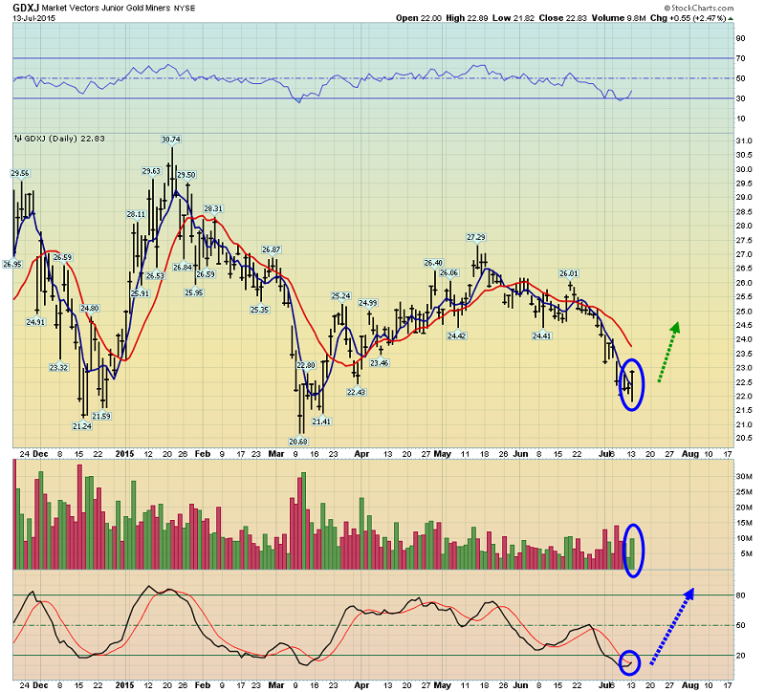Click the 26.01 June high label
Image resolution: width=765 pixels, height=692 pixels.
pos(569,273)
